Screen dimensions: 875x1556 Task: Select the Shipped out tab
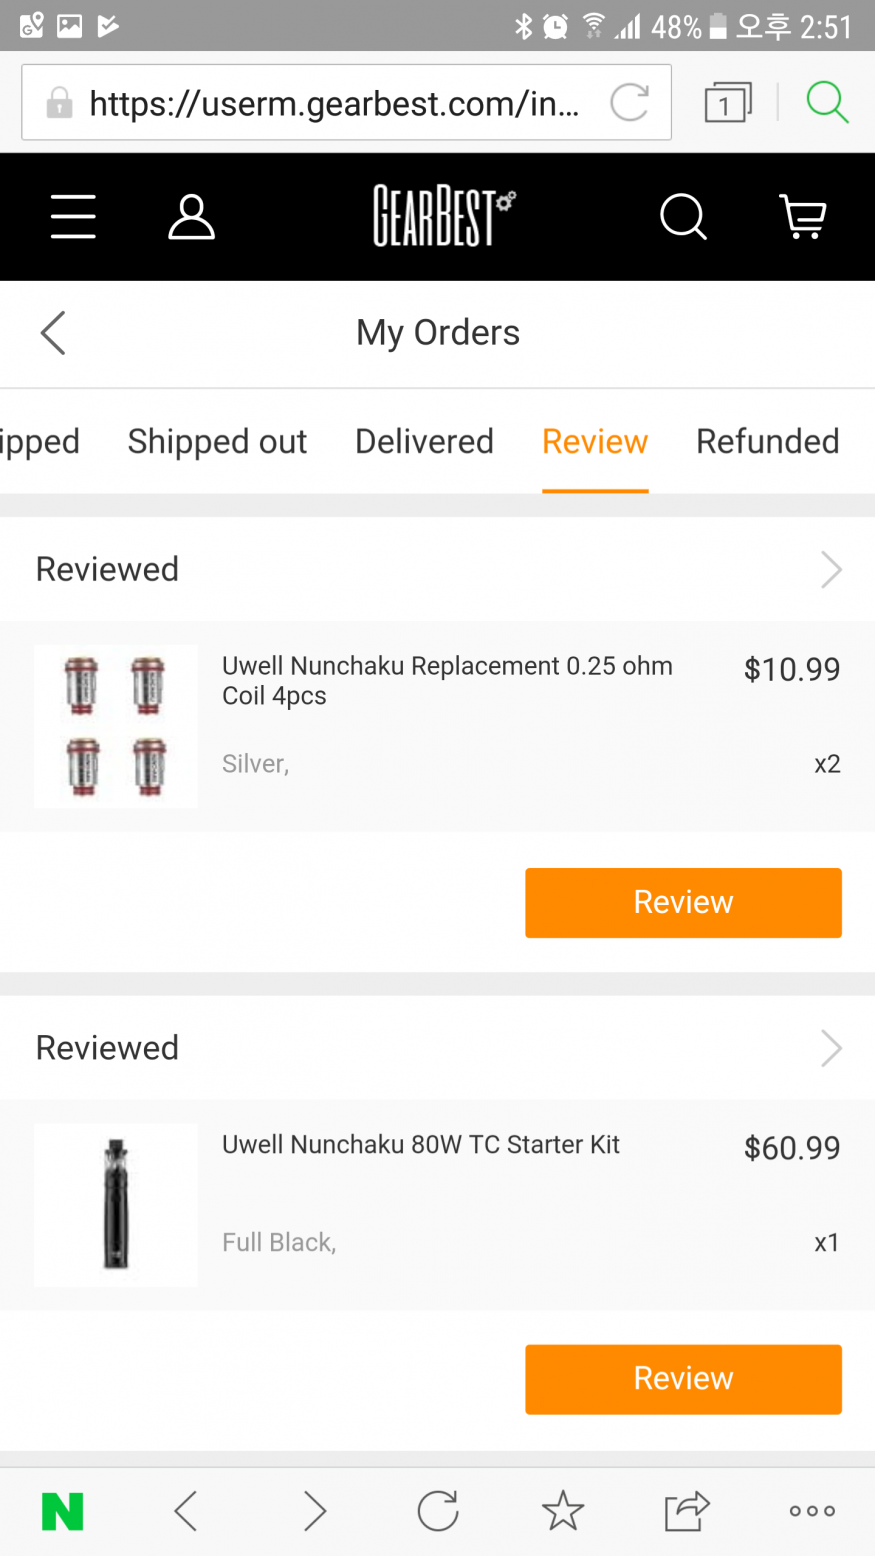point(217,442)
